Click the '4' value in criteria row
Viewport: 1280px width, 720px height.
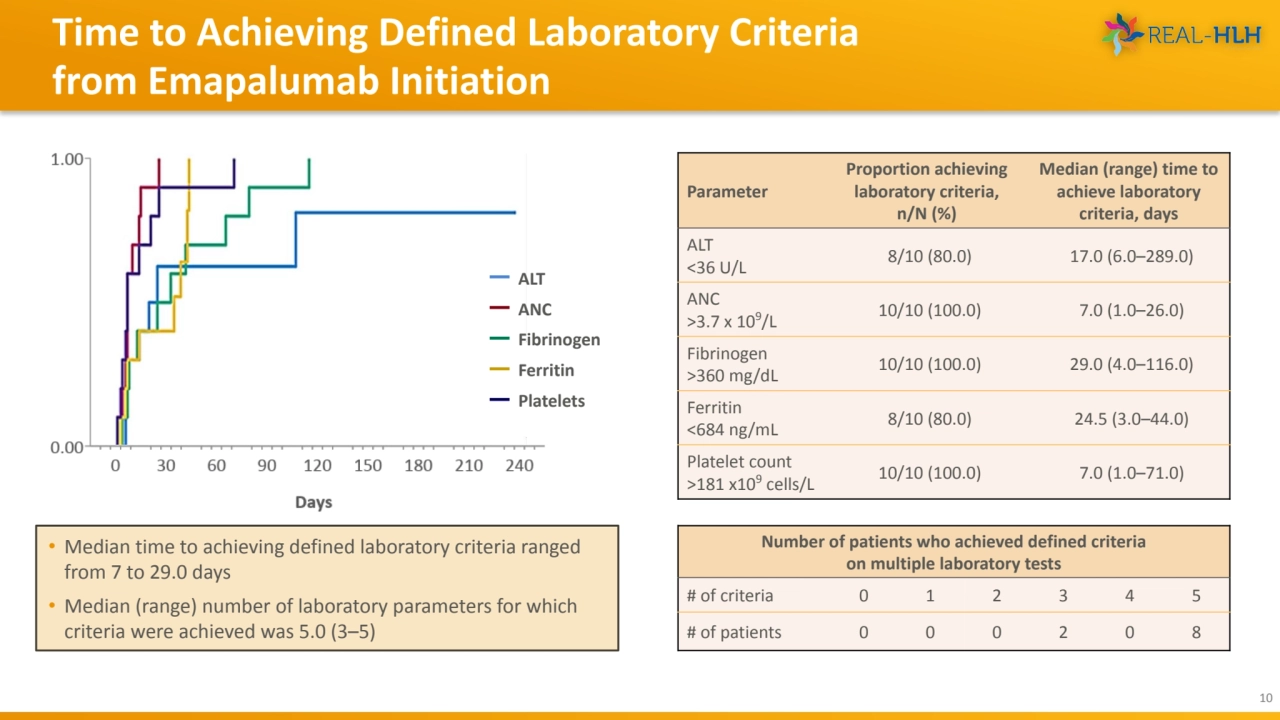coord(1129,595)
